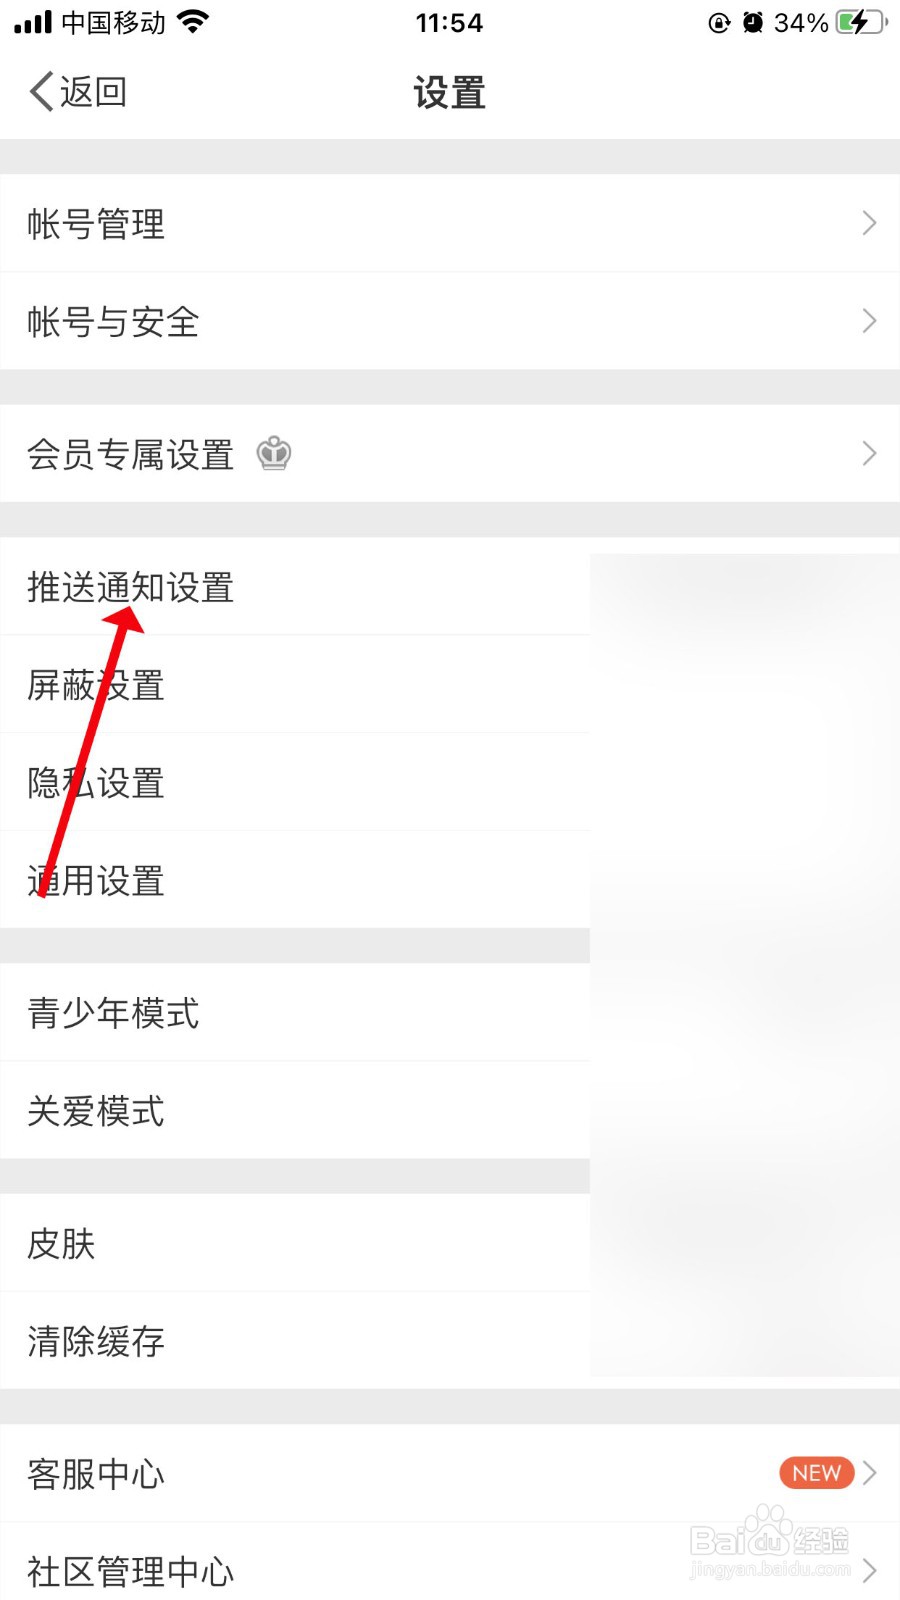900x1600 pixels.
Task: Open 会员专属设置 chevron arrow
Action: [869, 454]
